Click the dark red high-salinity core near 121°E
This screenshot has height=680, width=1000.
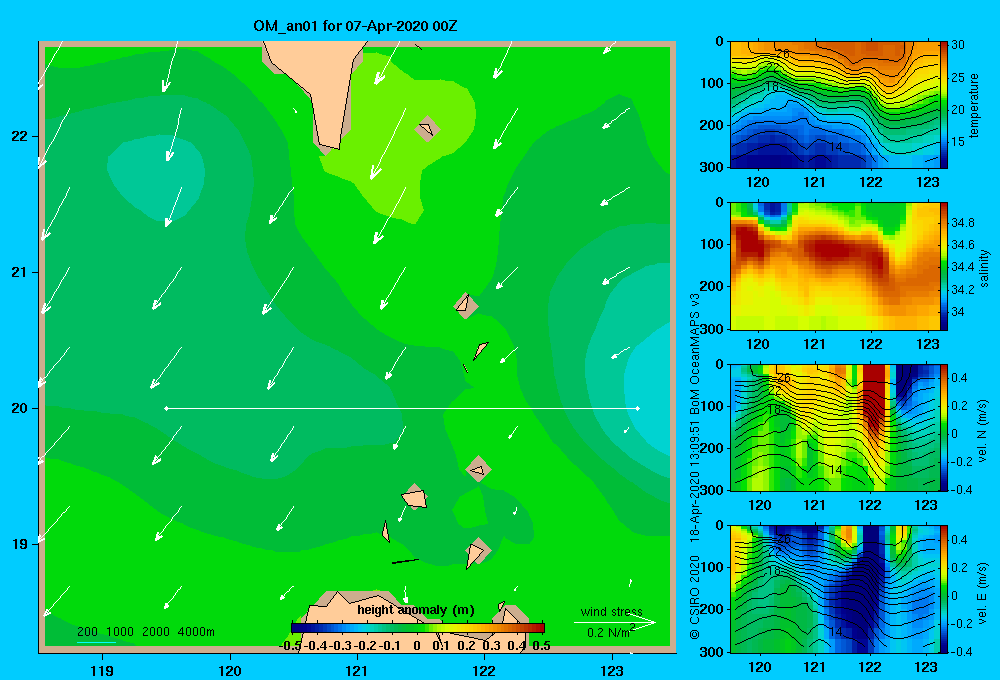pos(832,248)
